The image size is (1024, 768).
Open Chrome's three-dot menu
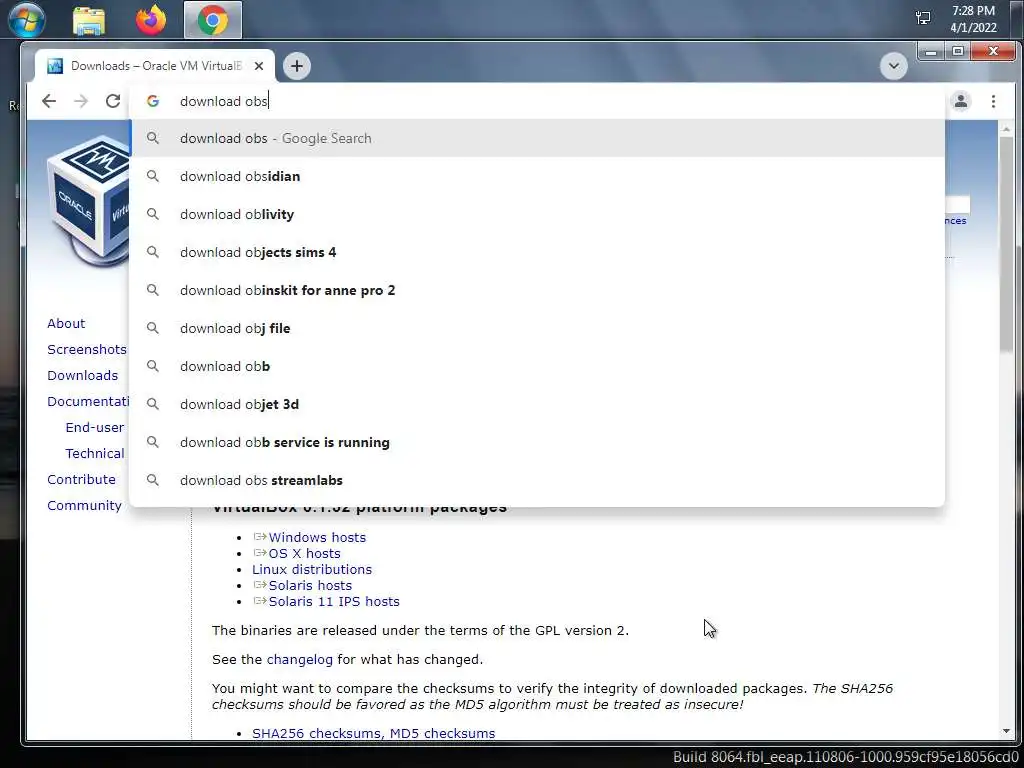click(x=993, y=101)
